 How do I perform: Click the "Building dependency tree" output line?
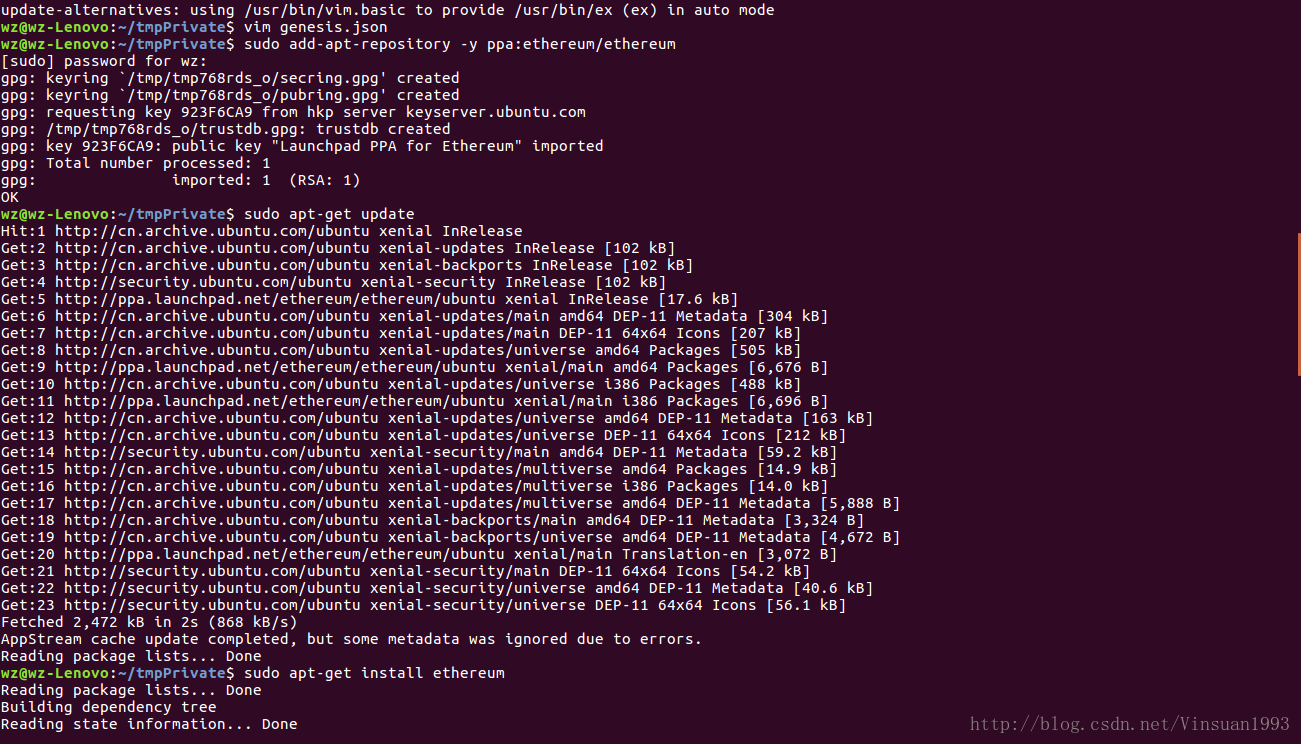click(108, 707)
